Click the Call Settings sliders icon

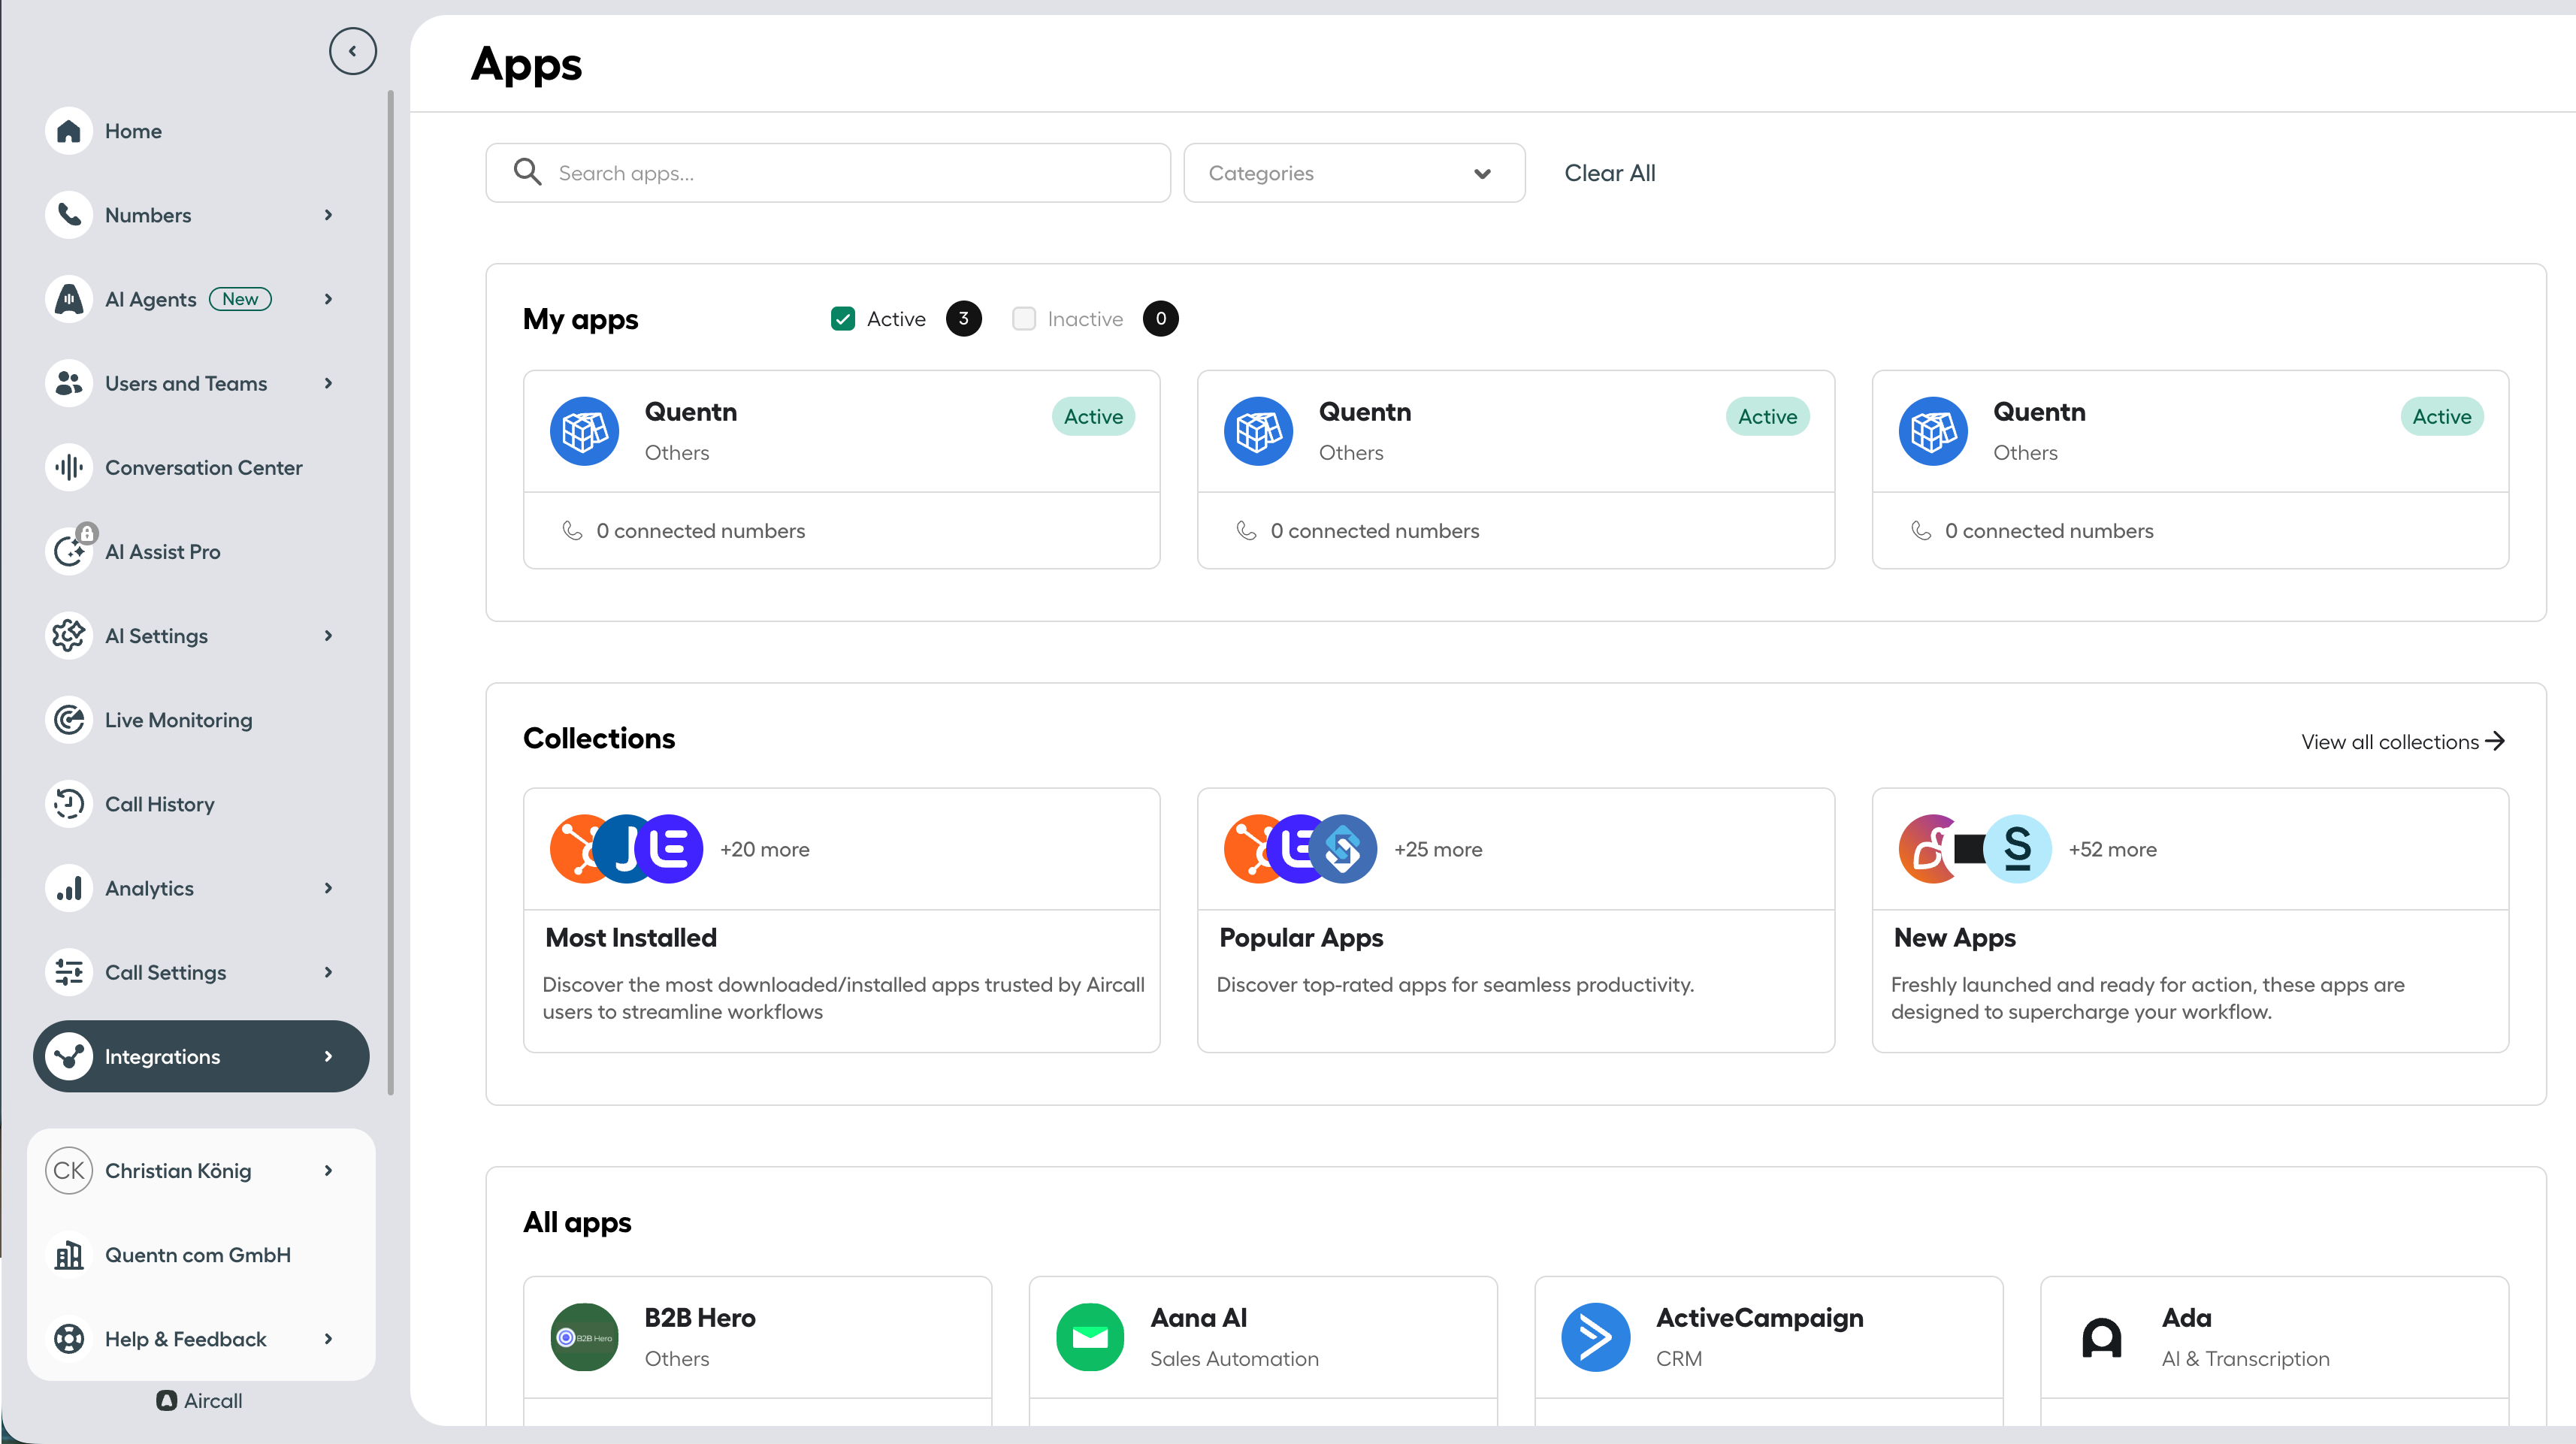69,972
